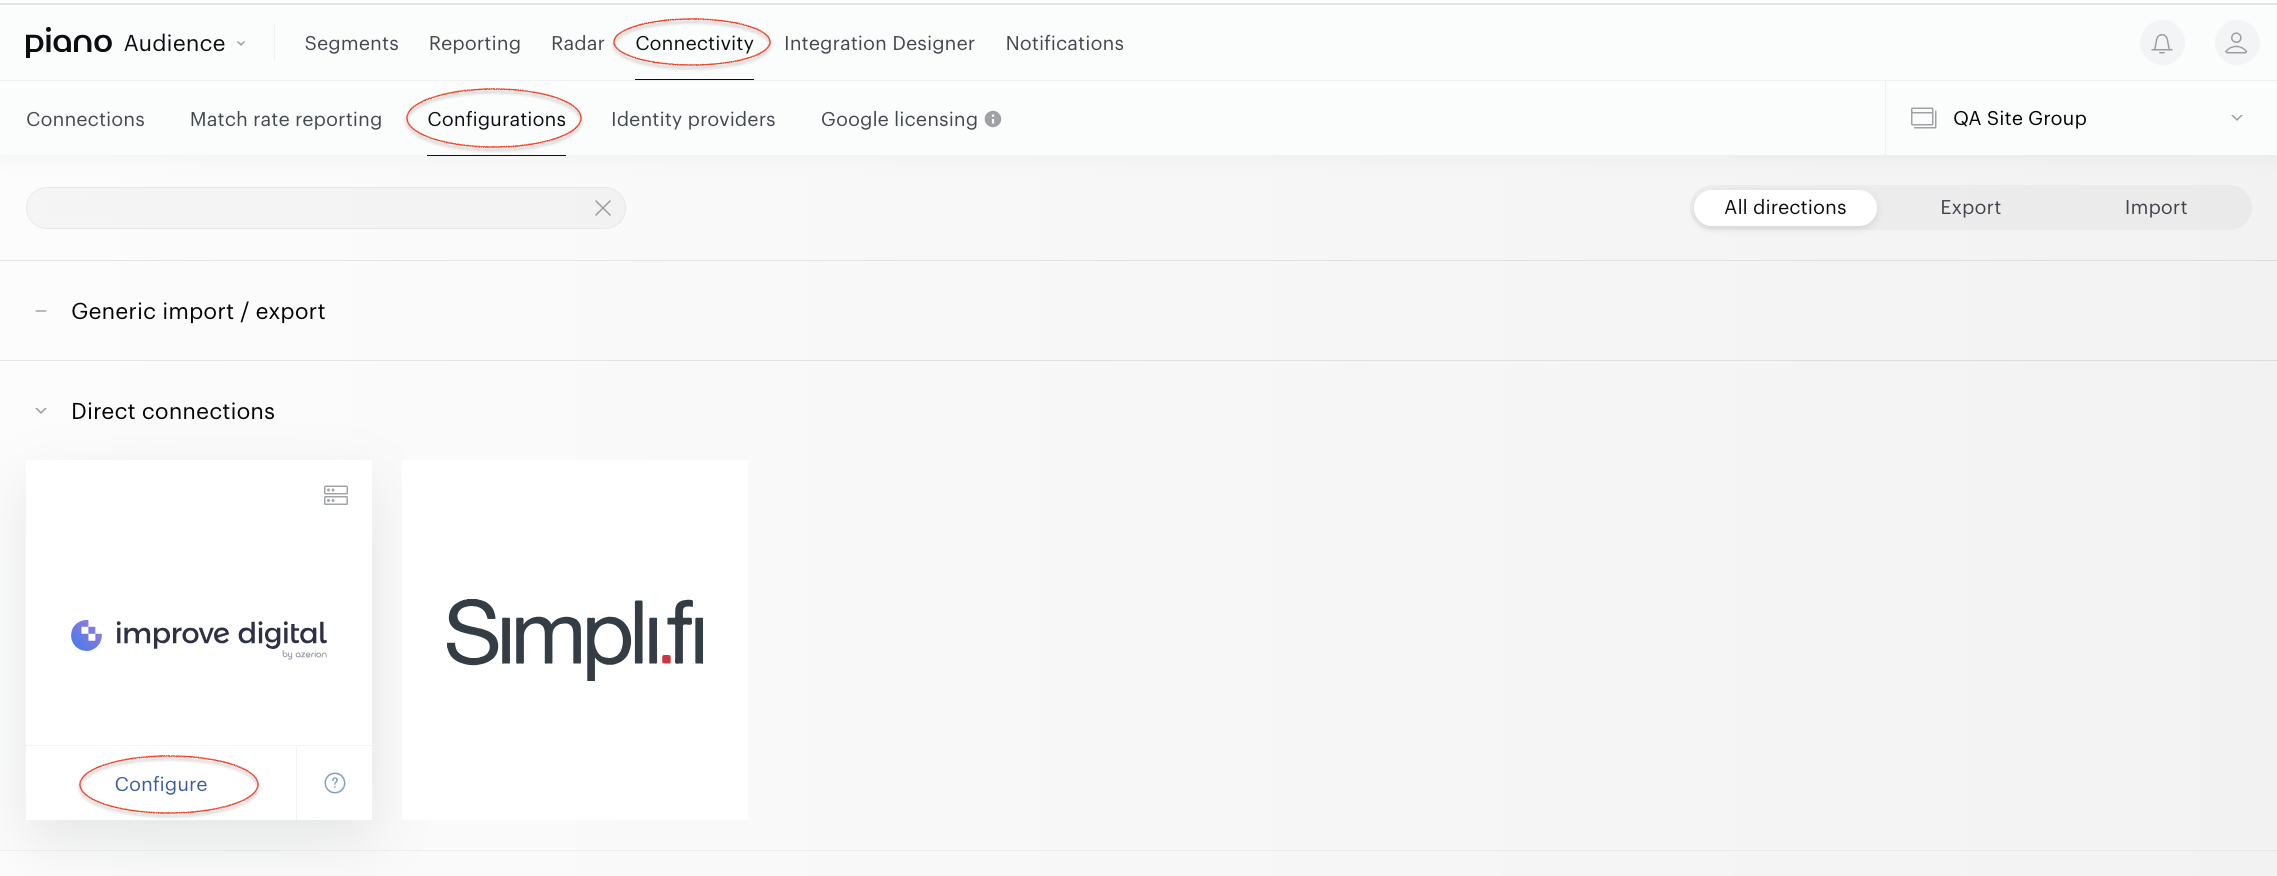
Task: Select the Simpli.fi connection card
Action: point(575,640)
